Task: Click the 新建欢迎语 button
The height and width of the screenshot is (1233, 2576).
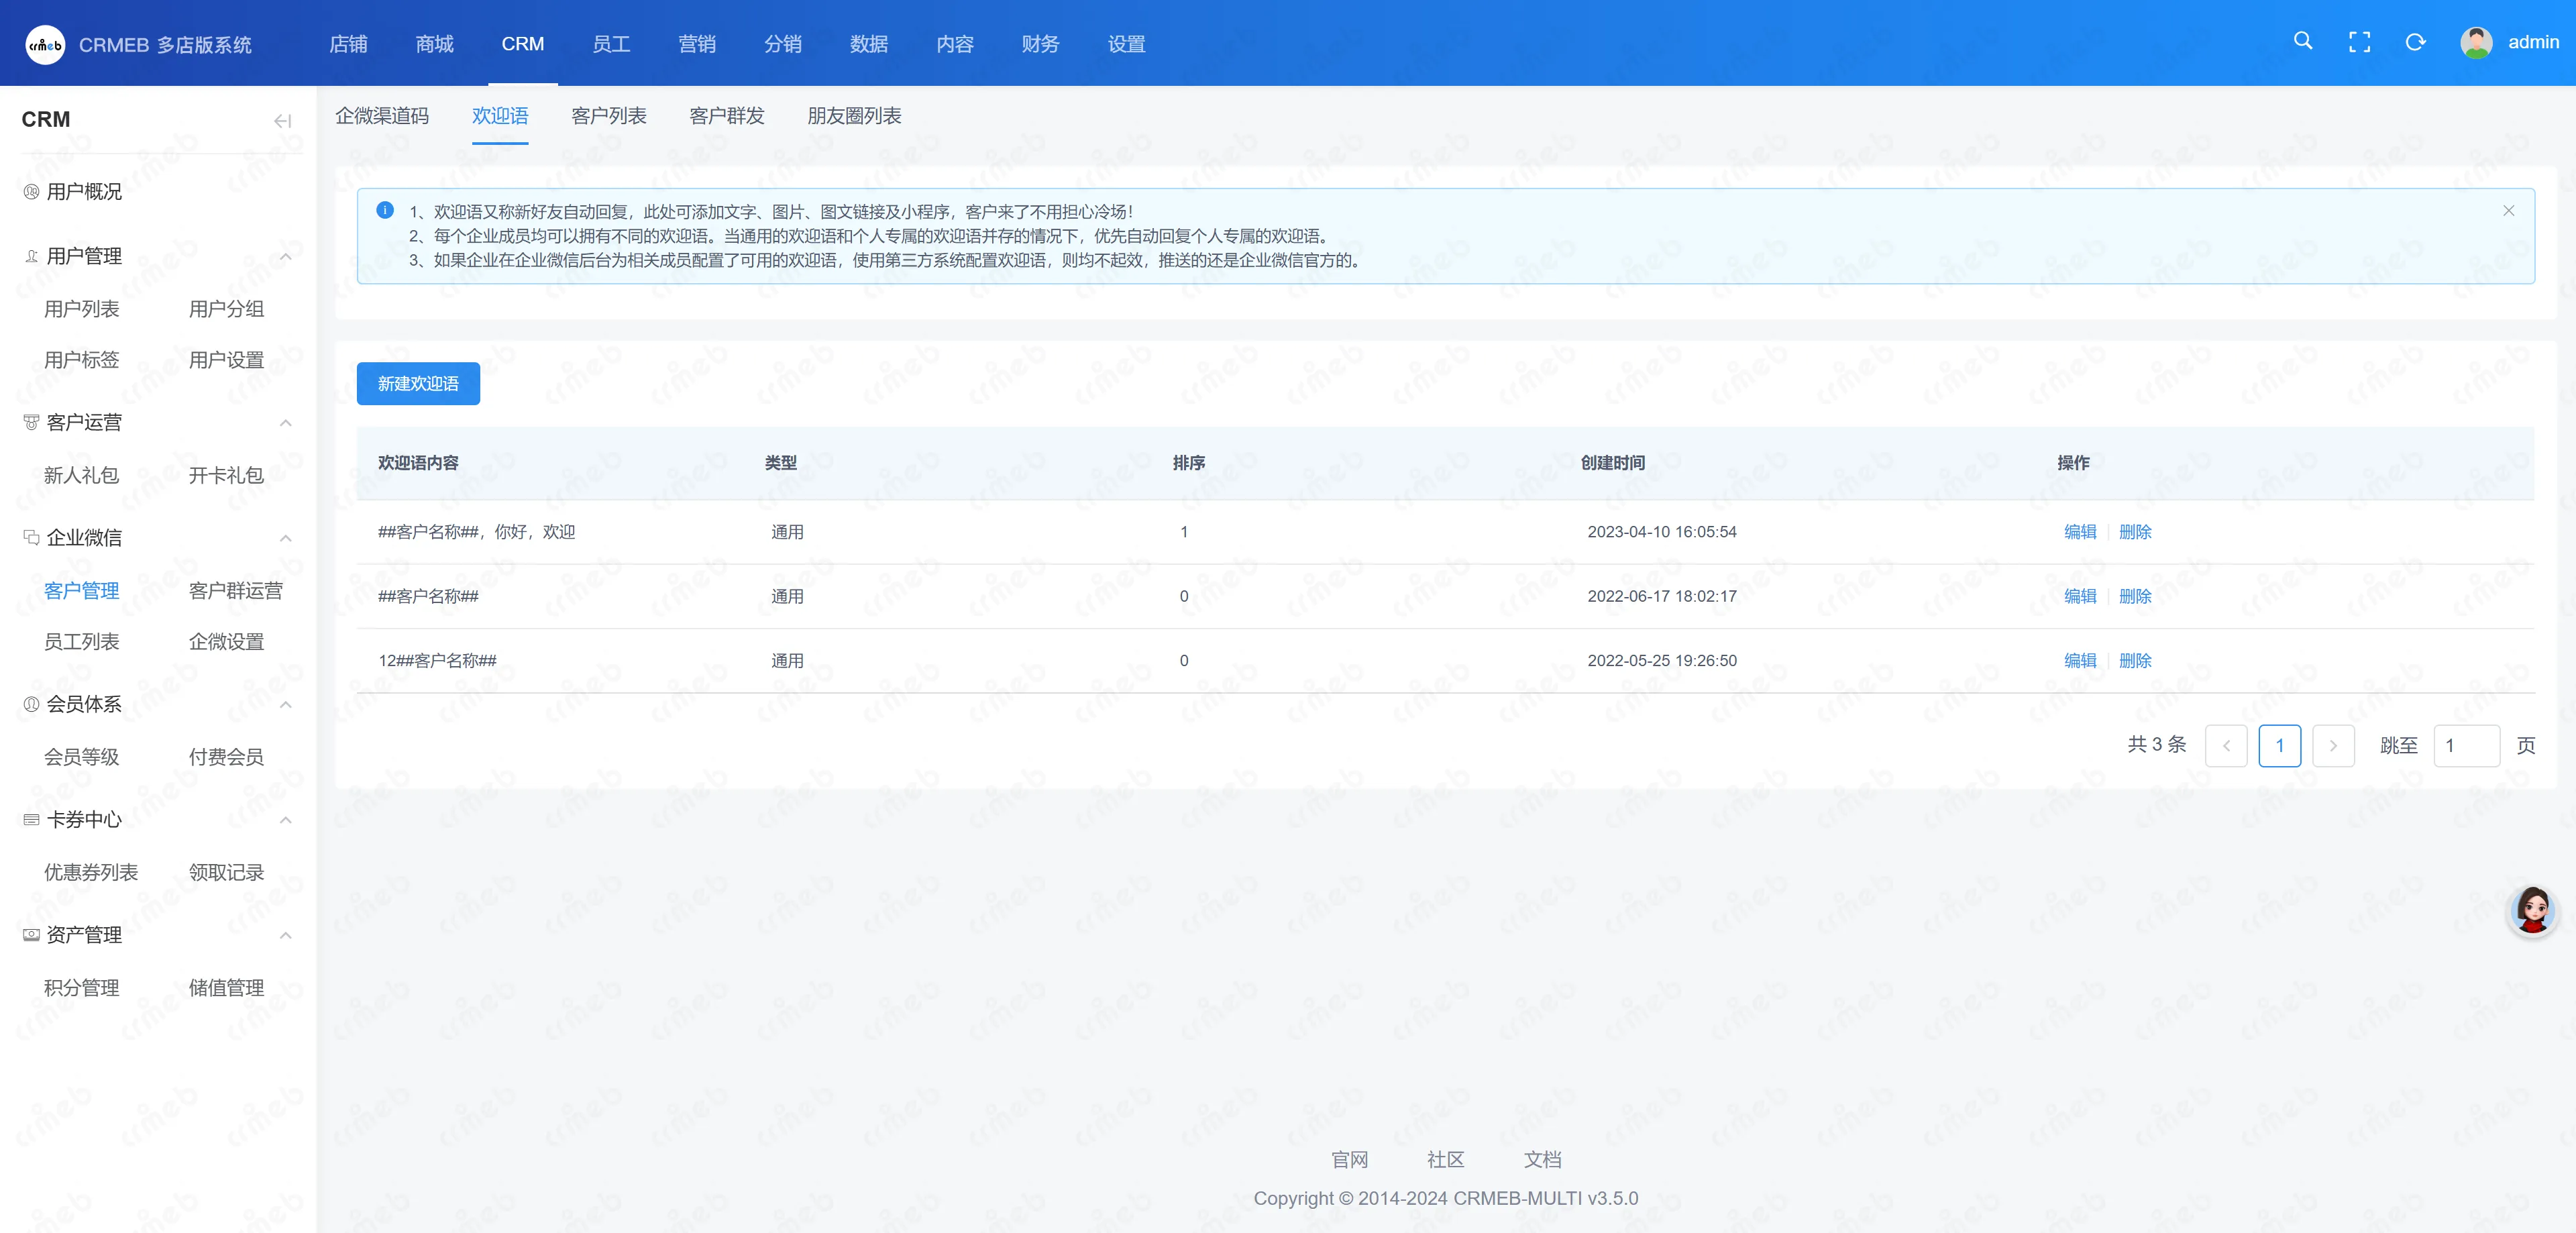Action: click(418, 384)
